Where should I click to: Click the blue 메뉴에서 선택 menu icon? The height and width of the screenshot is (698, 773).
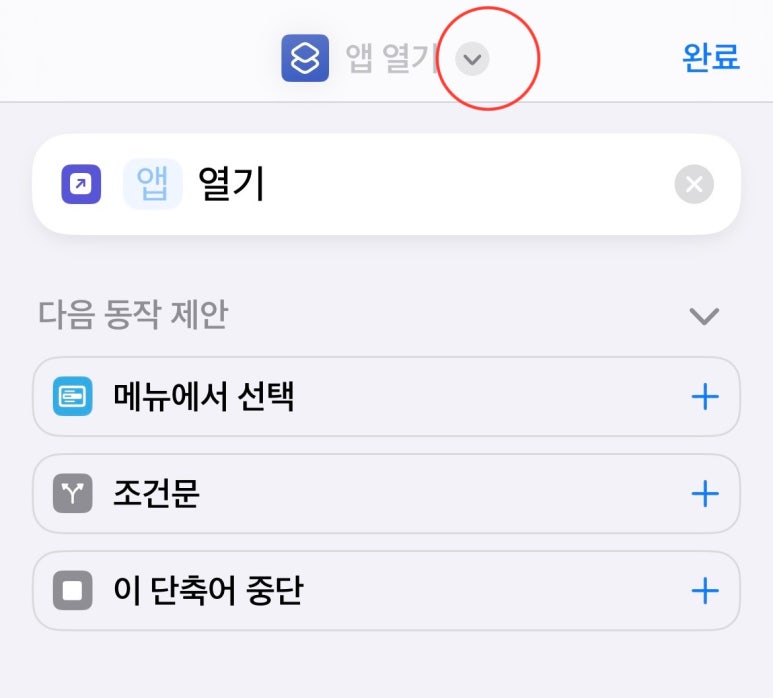click(x=72, y=396)
